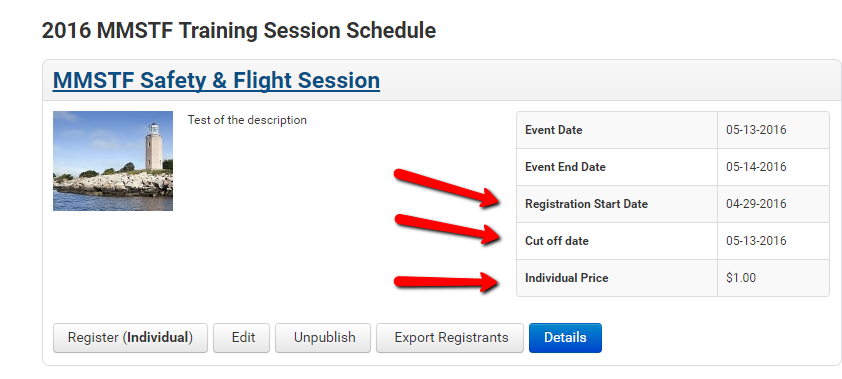Click the 2016 MMSTF Training Session Schedule heading
842x379 pixels.
click(239, 31)
